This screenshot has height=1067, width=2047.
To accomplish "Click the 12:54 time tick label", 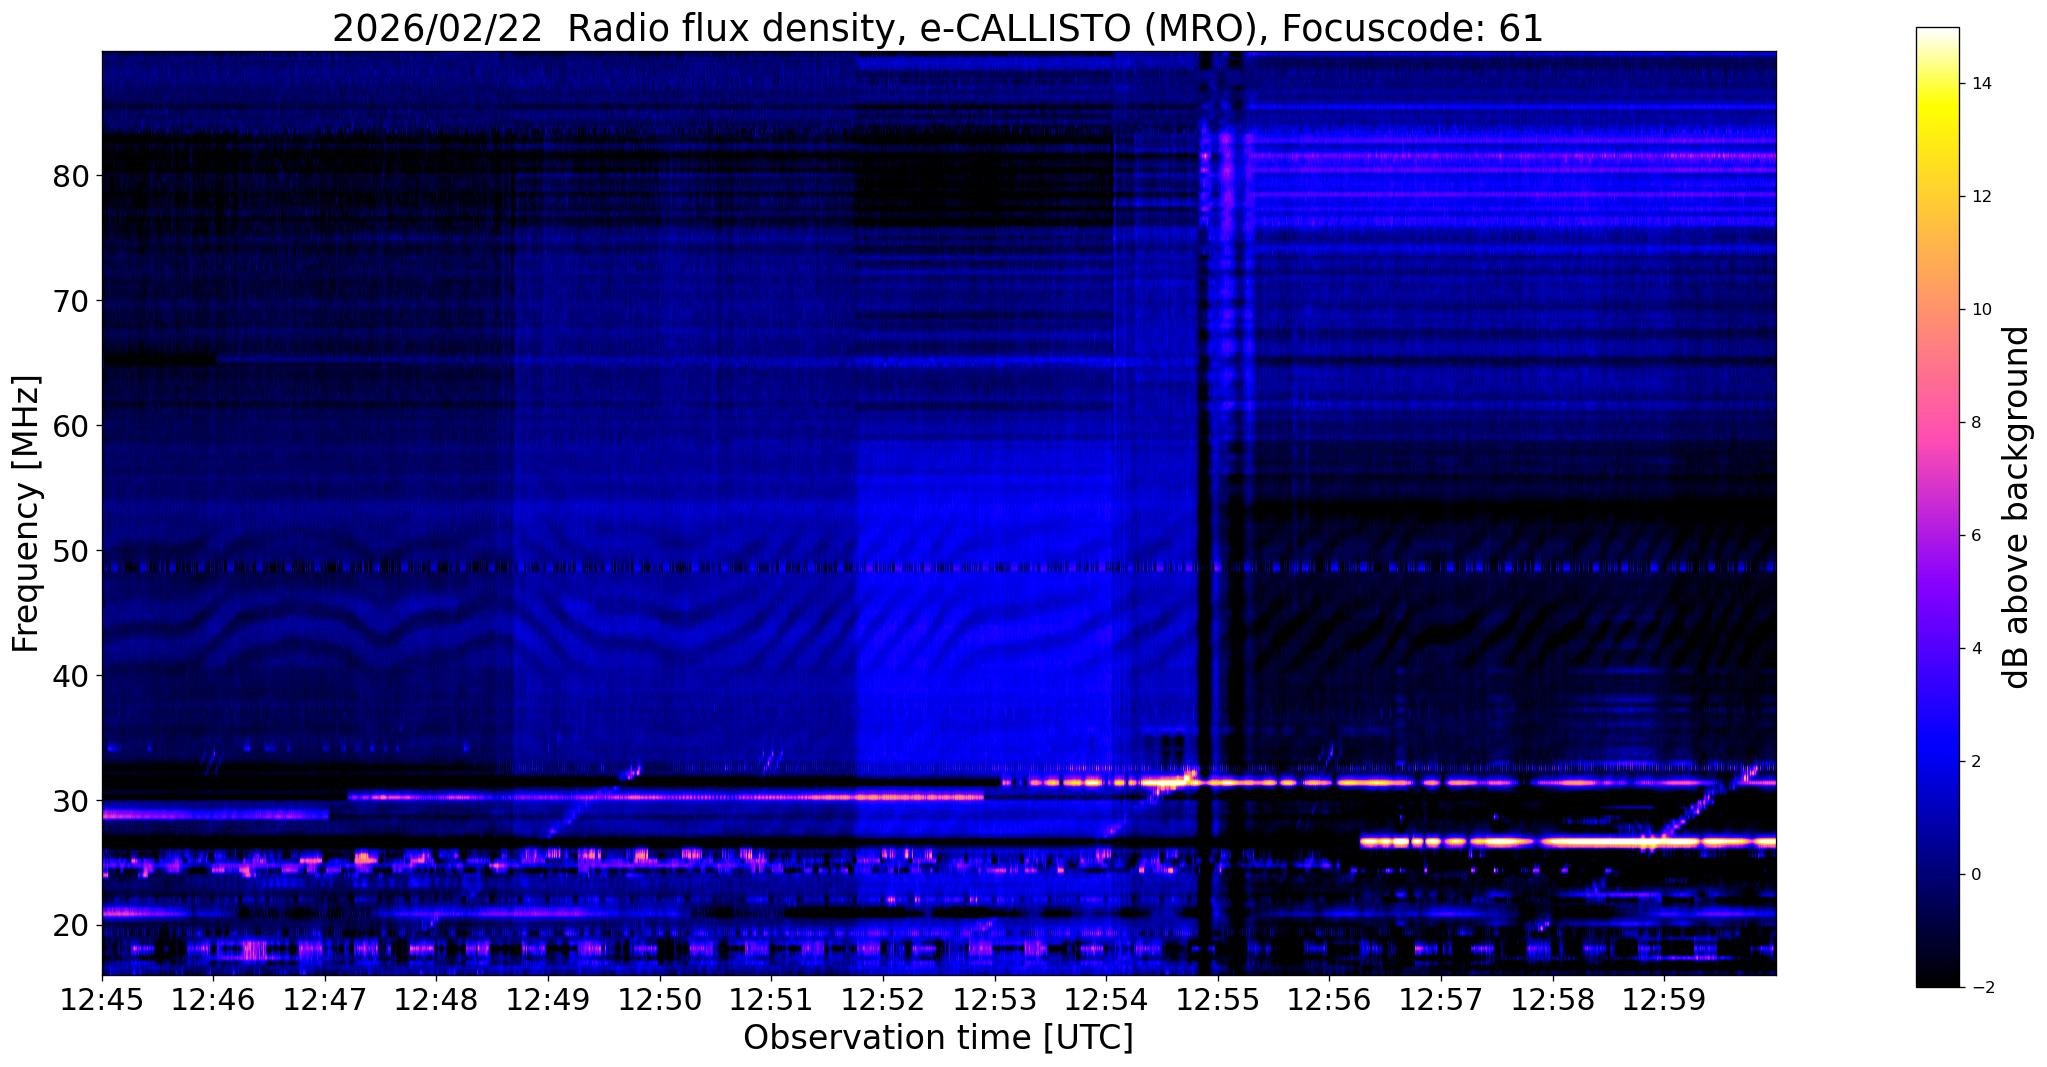I will click(x=1106, y=1000).
